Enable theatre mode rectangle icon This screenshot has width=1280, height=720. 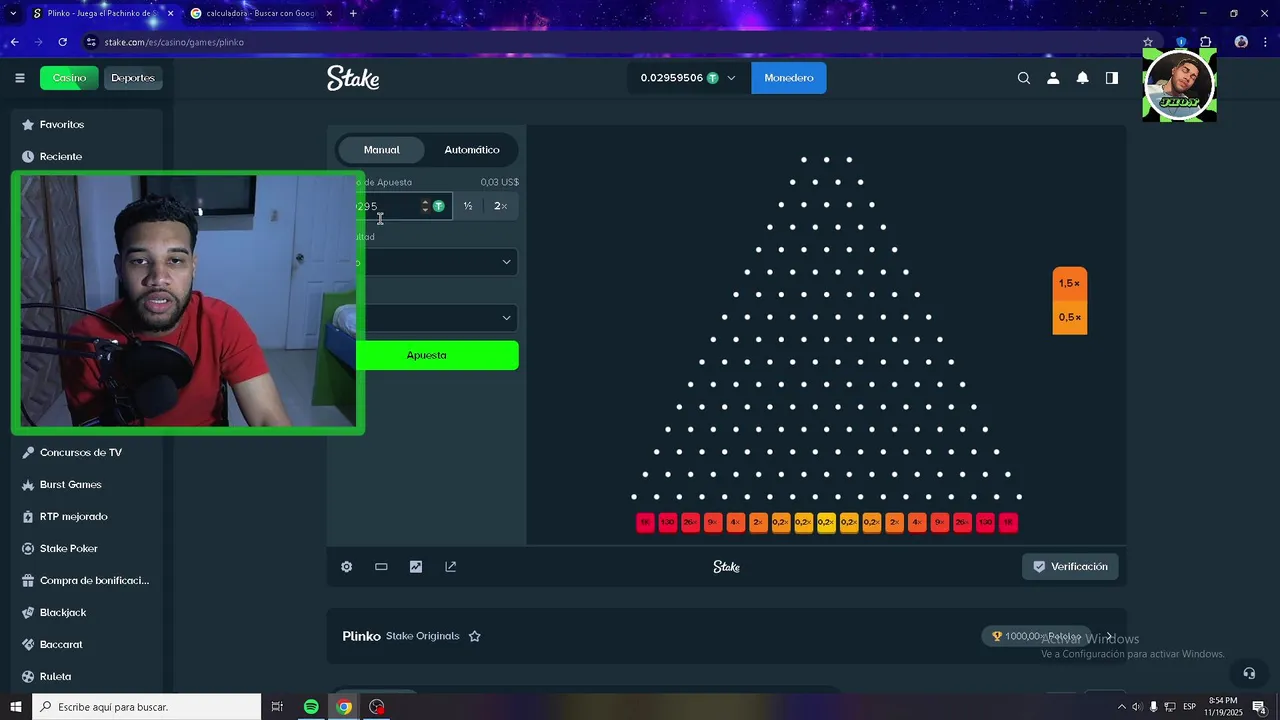[381, 566]
